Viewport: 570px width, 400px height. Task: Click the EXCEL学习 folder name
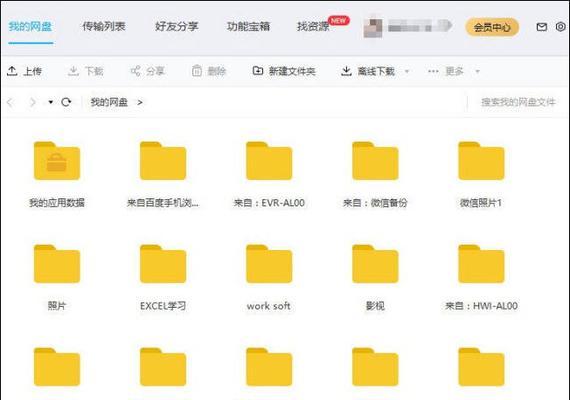(x=163, y=306)
